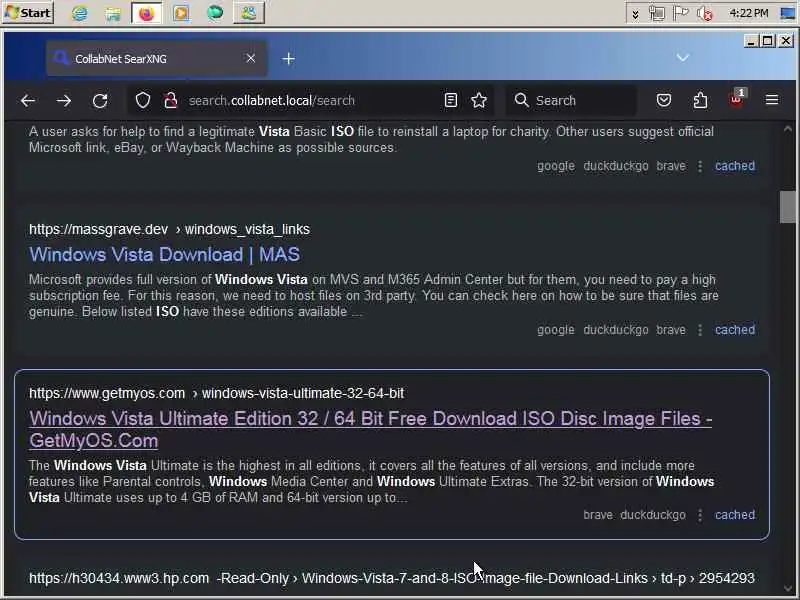Click duckduckgo label under getmyos result
The image size is (800, 600).
pos(653,515)
